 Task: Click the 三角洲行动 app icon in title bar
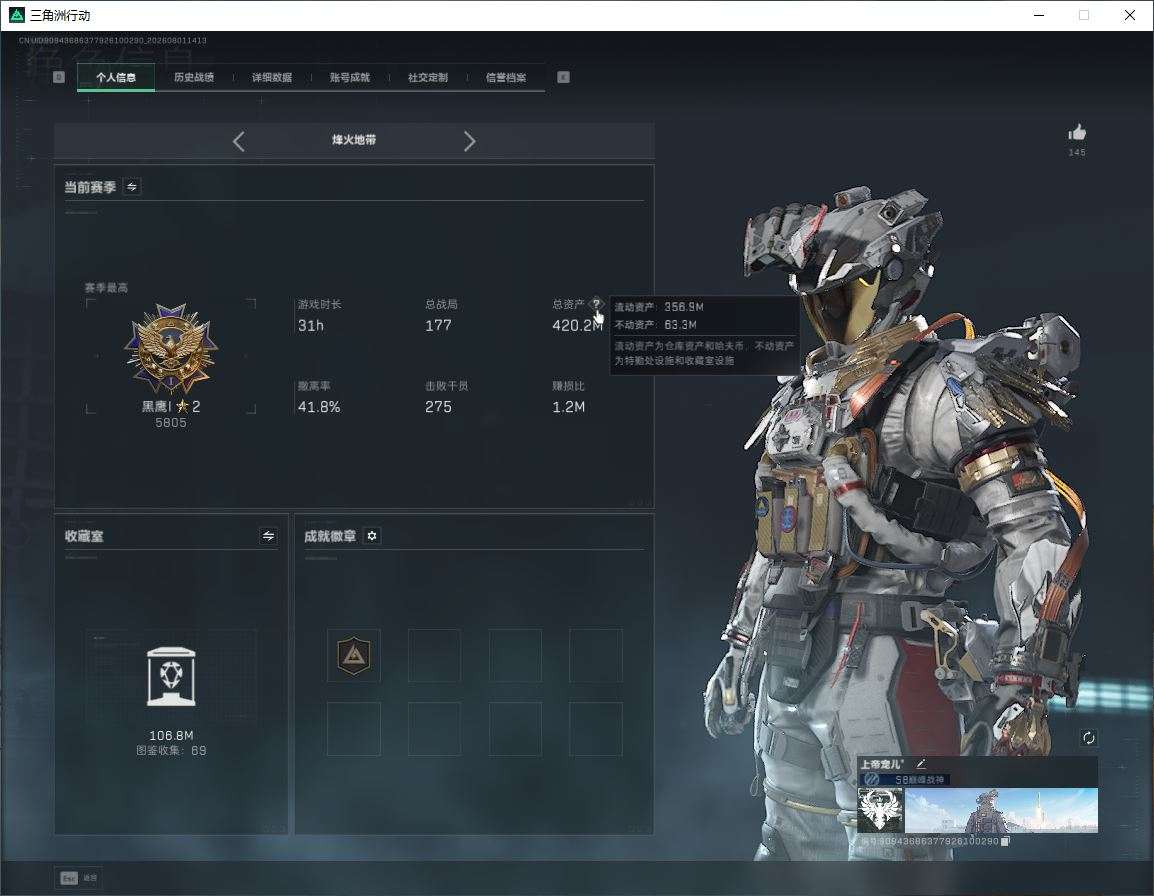tap(16, 15)
